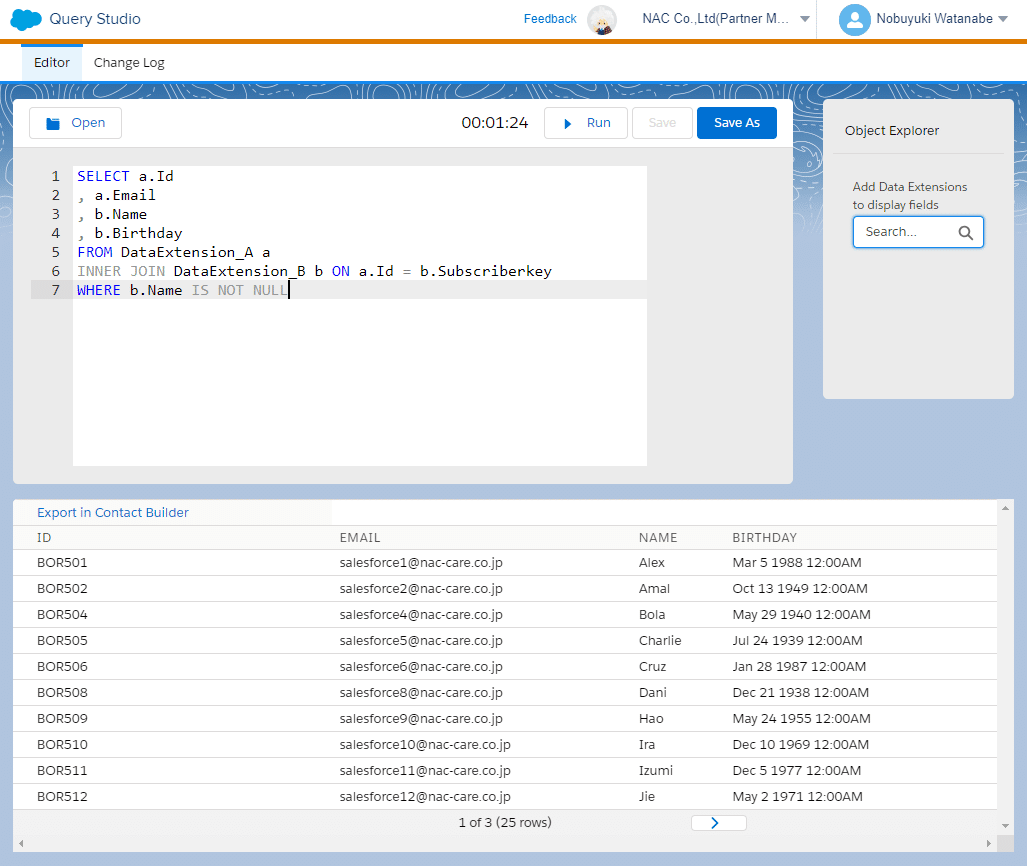Click the small avatar beside Feedback link
1027x866 pixels.
click(x=601, y=20)
